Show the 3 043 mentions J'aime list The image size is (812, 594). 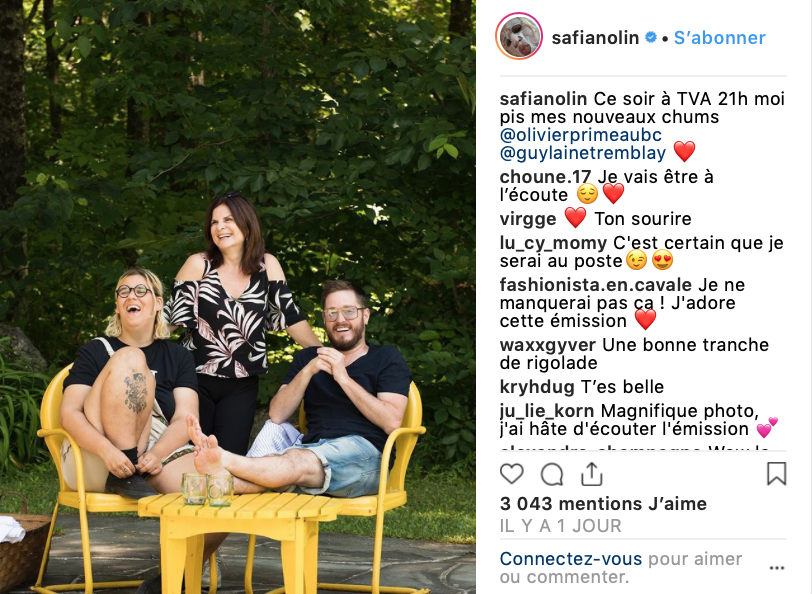[603, 503]
